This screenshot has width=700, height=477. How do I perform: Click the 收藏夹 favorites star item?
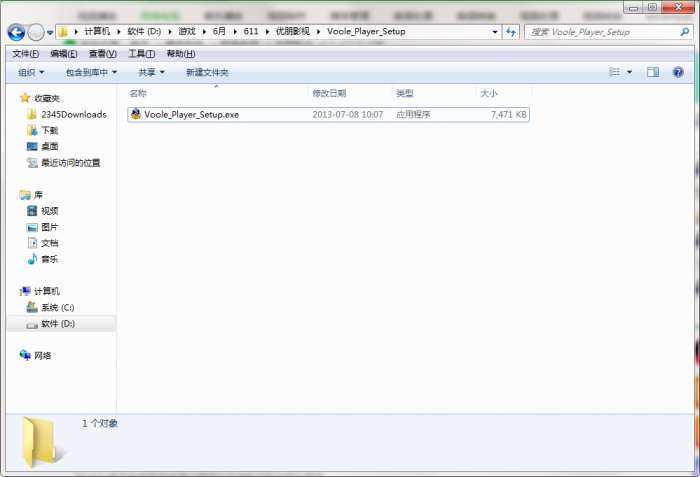[40, 98]
